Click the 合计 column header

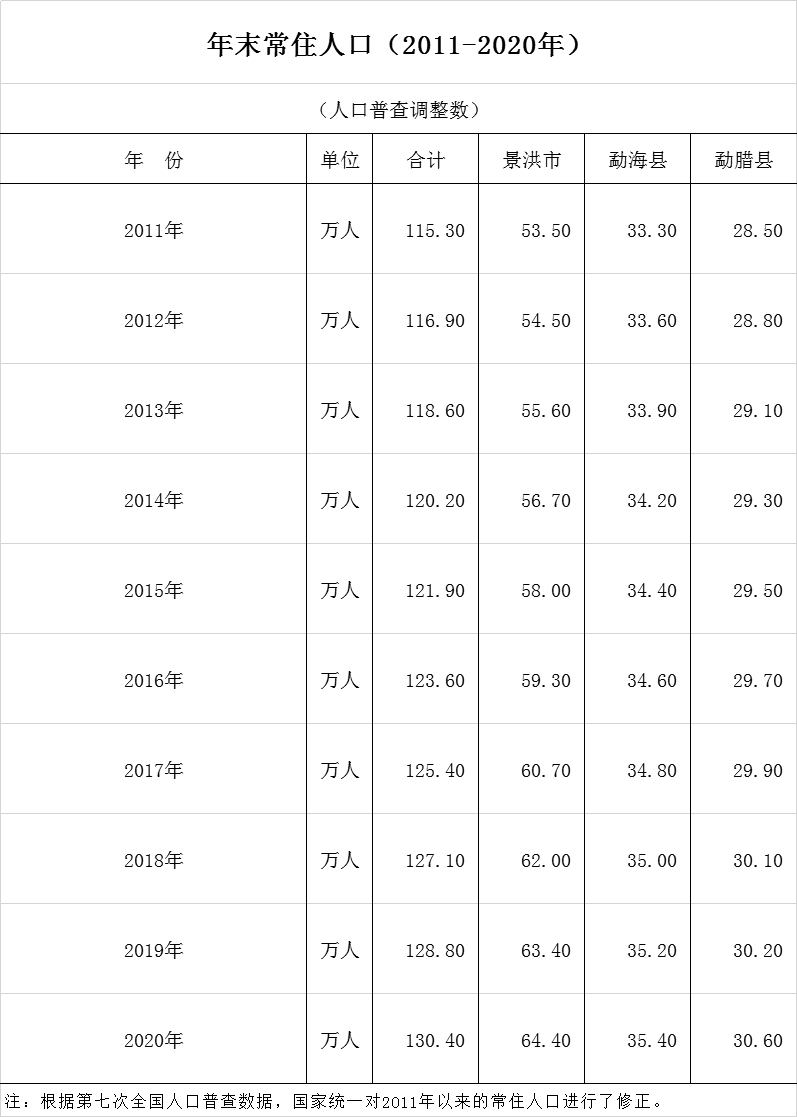pyautogui.click(x=426, y=160)
